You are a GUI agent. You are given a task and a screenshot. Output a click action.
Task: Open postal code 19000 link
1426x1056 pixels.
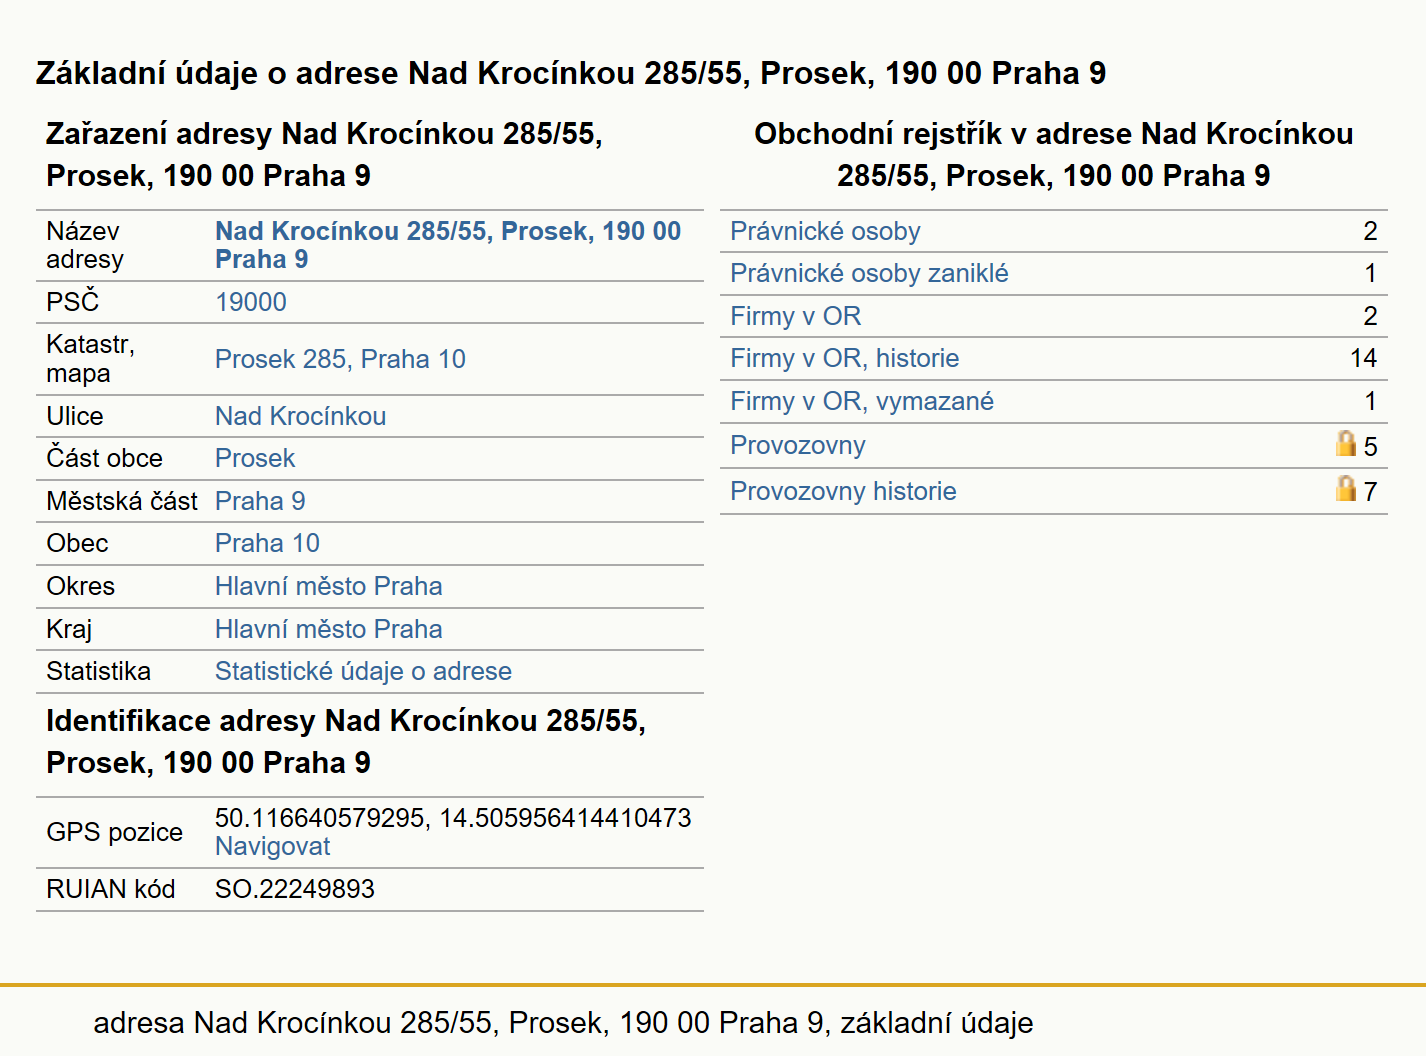[x=251, y=302]
